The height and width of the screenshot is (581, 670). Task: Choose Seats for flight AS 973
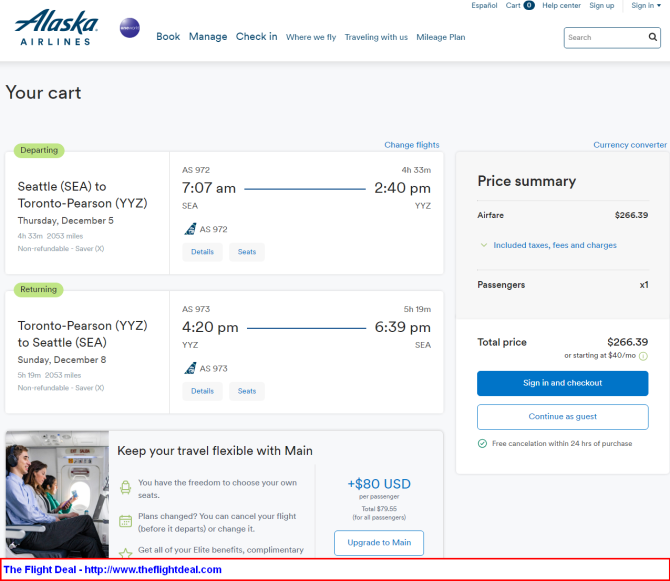[247, 391]
